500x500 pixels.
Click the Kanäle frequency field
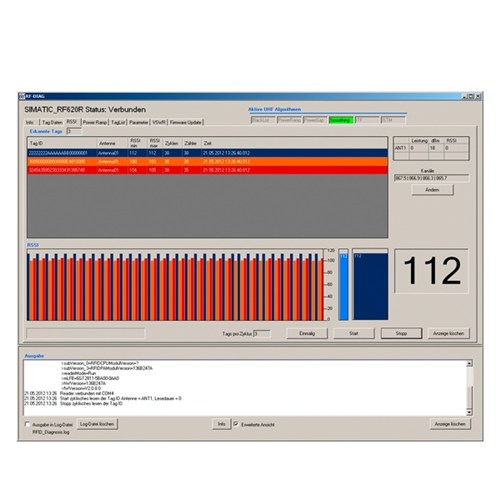[x=431, y=178]
